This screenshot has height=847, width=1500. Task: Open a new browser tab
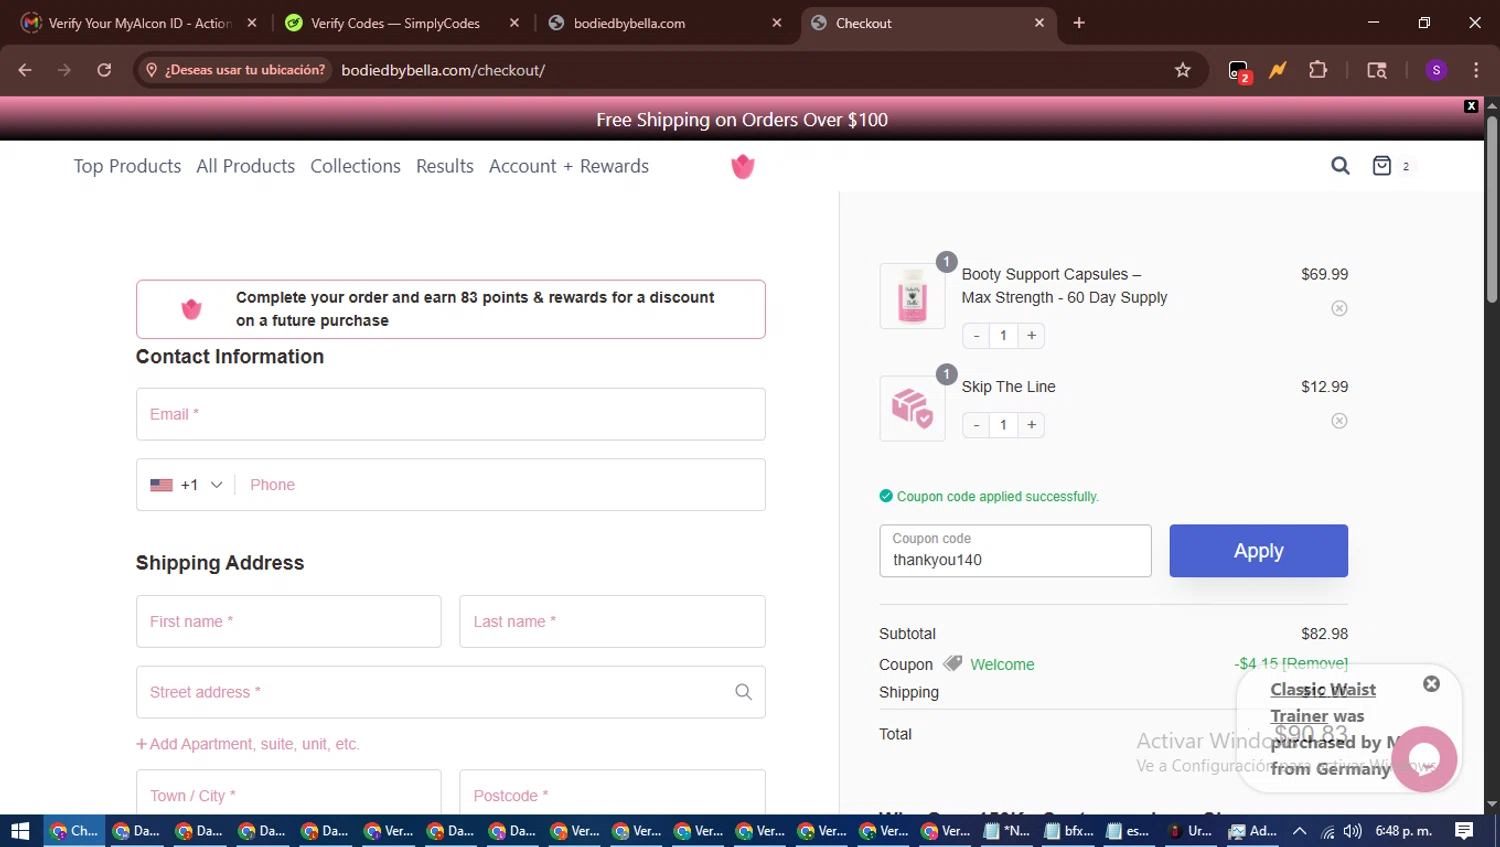pos(1079,23)
